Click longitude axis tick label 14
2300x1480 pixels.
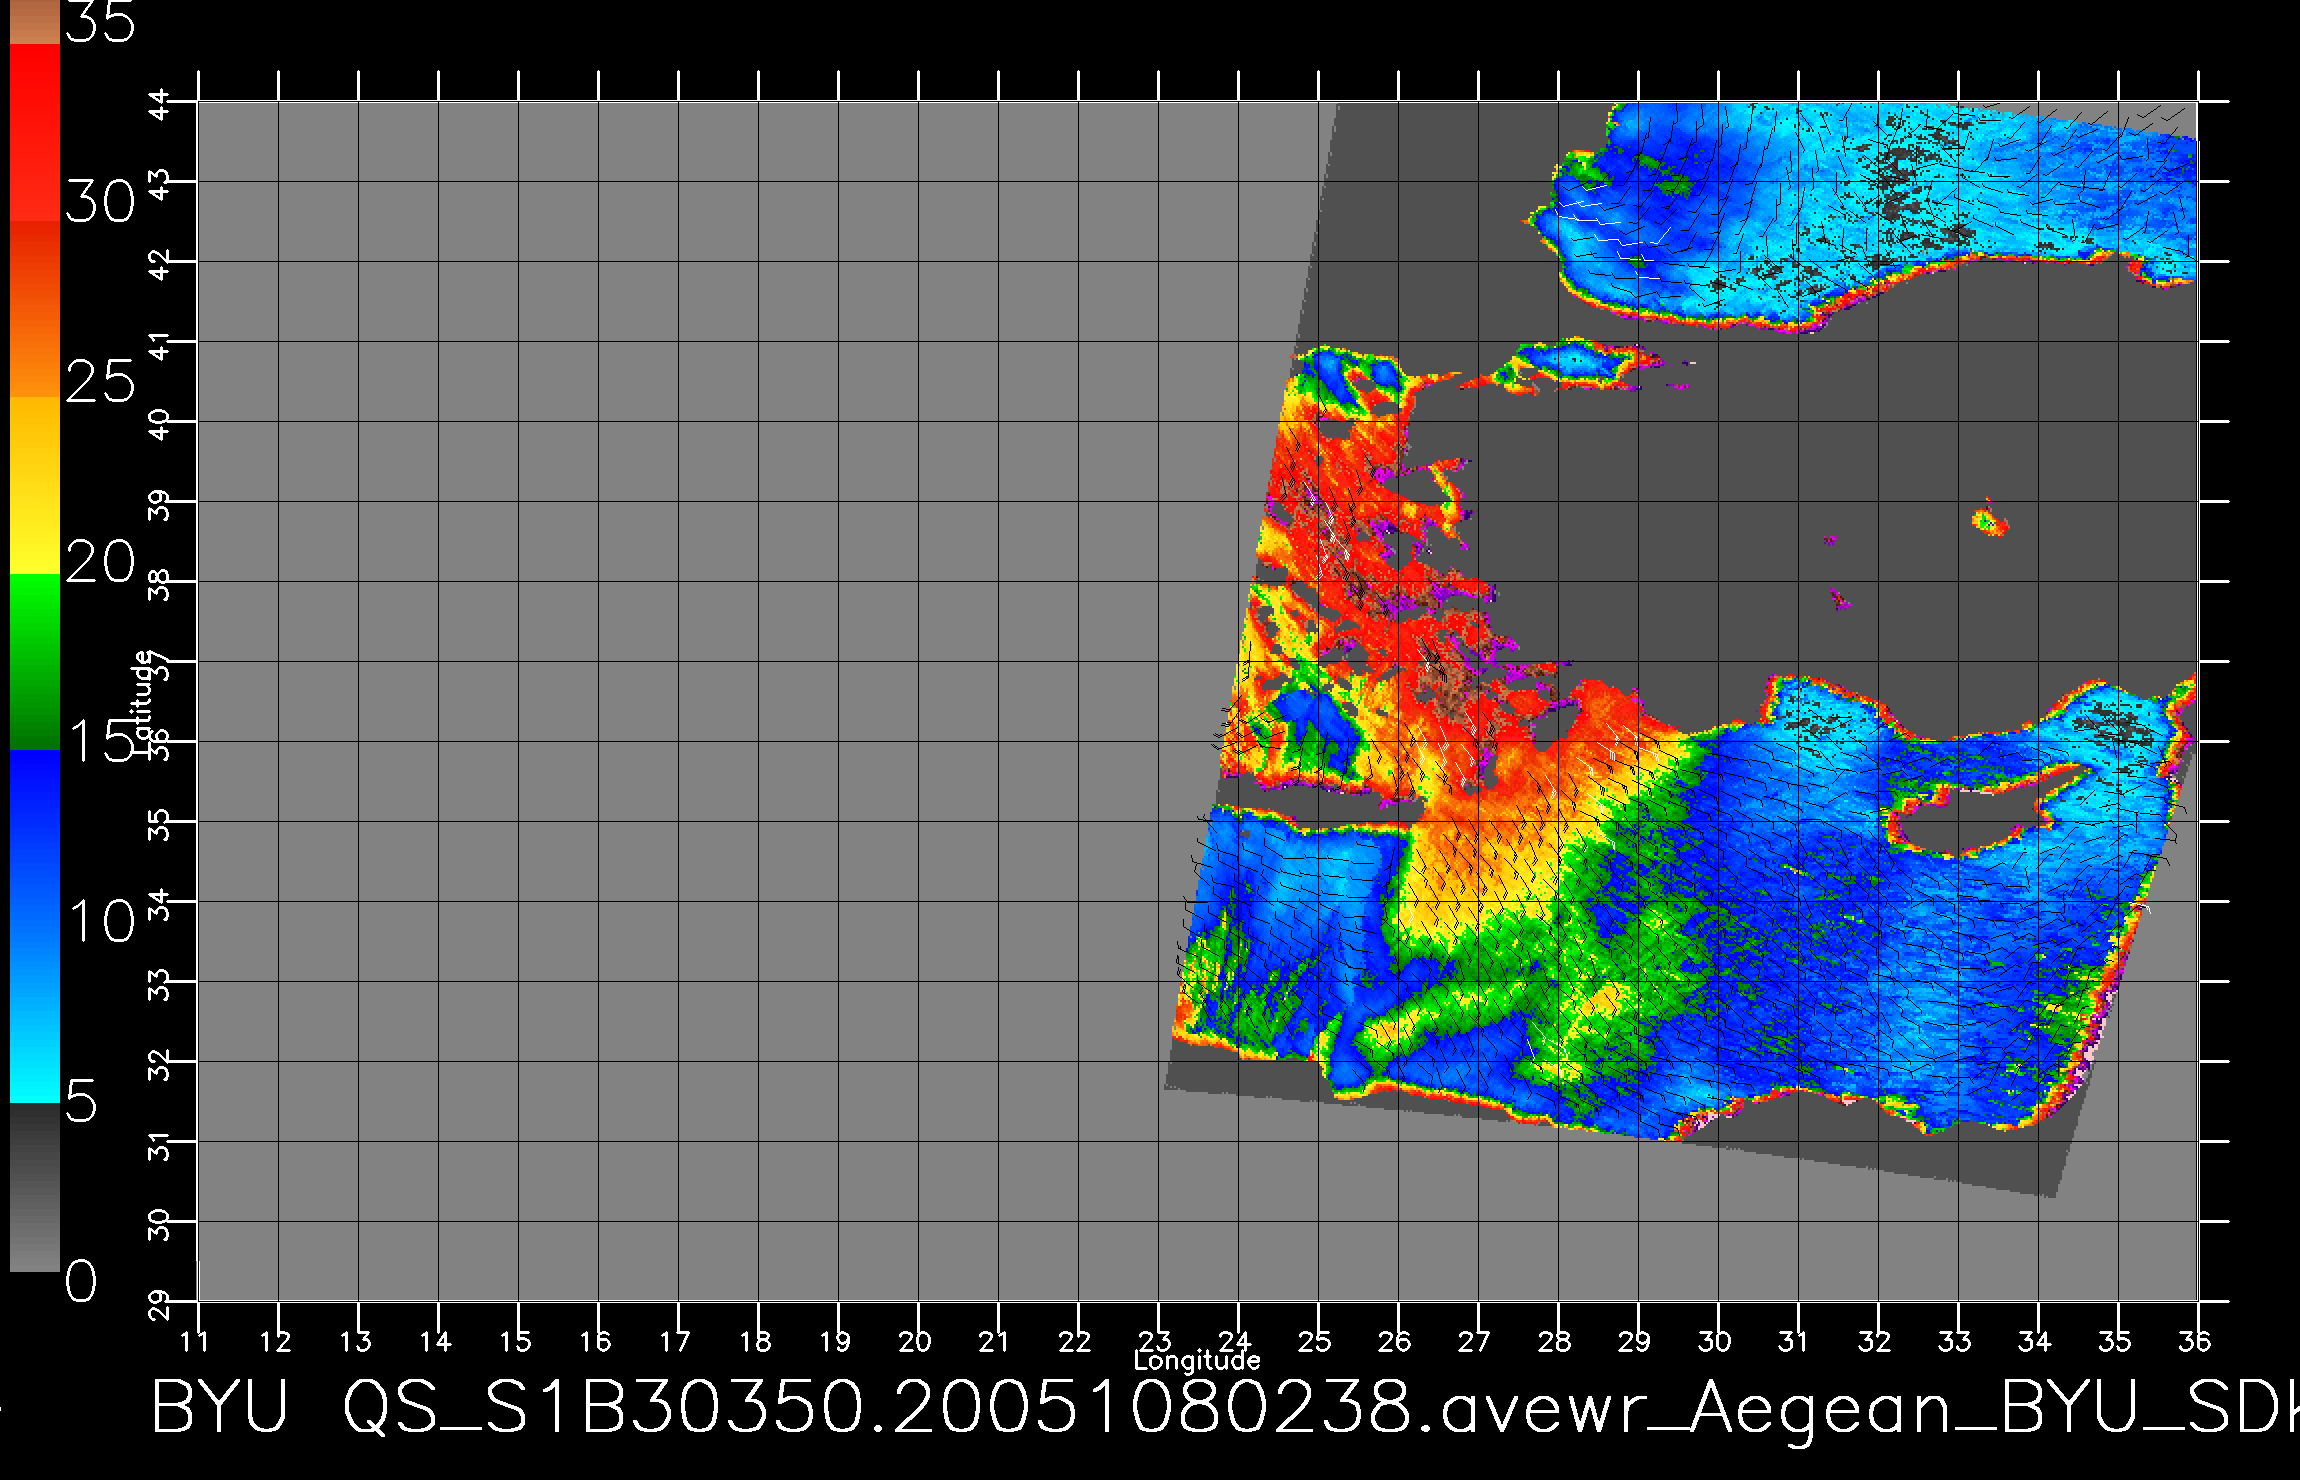(435, 1341)
